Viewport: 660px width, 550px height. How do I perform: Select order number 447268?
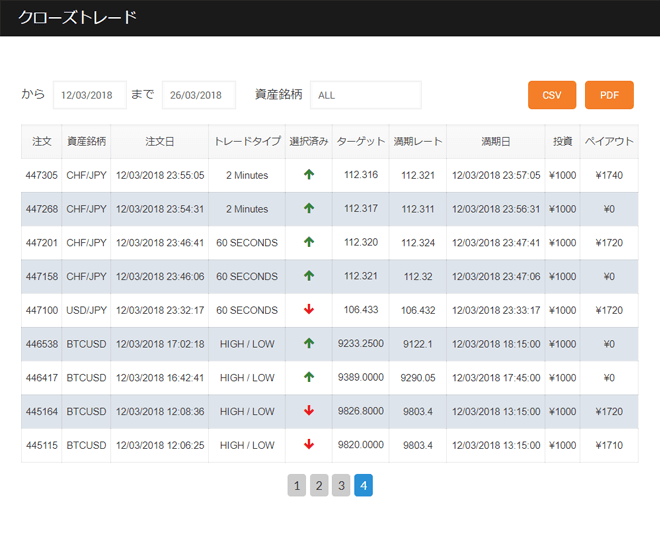point(42,209)
